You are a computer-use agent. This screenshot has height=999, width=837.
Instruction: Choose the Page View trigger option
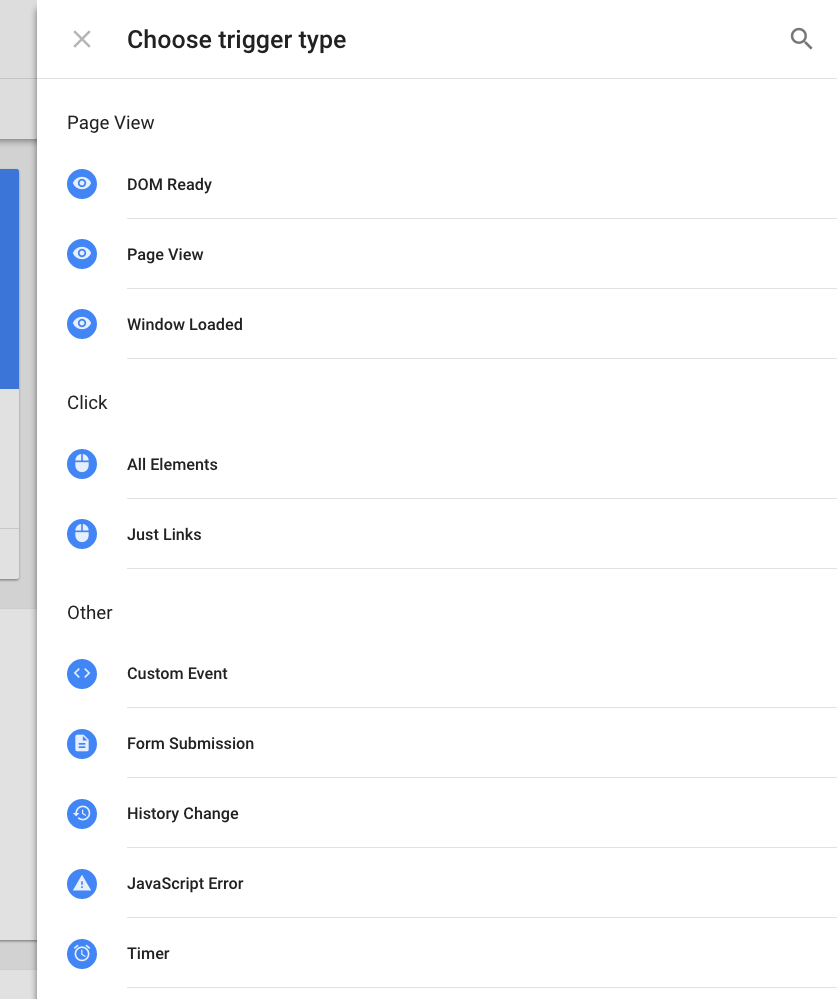point(165,255)
